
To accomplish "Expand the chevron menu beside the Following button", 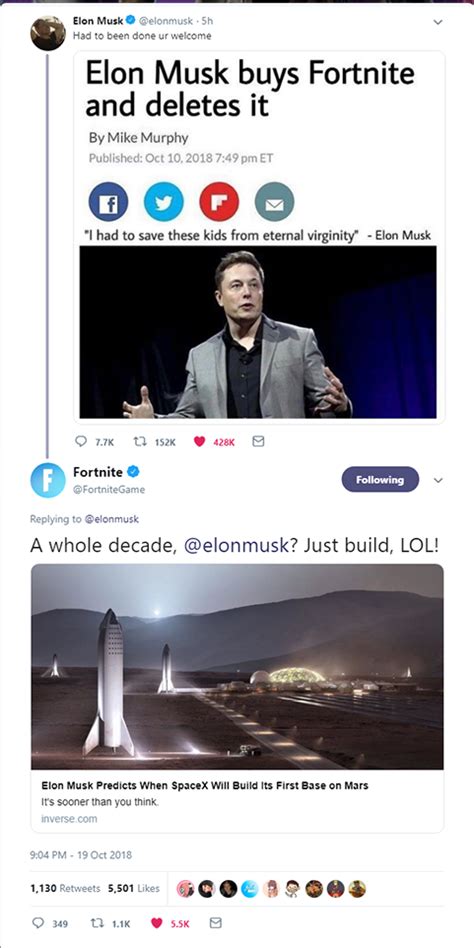I will pyautogui.click(x=438, y=481).
